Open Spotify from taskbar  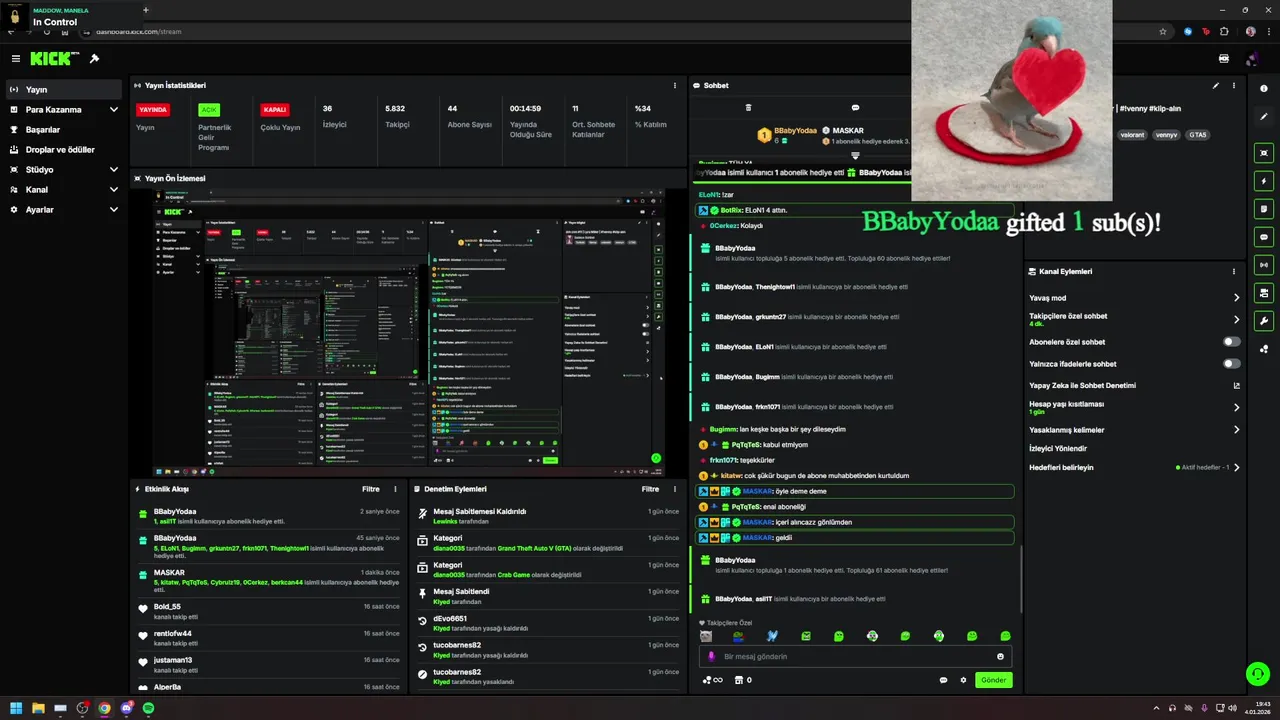point(148,708)
